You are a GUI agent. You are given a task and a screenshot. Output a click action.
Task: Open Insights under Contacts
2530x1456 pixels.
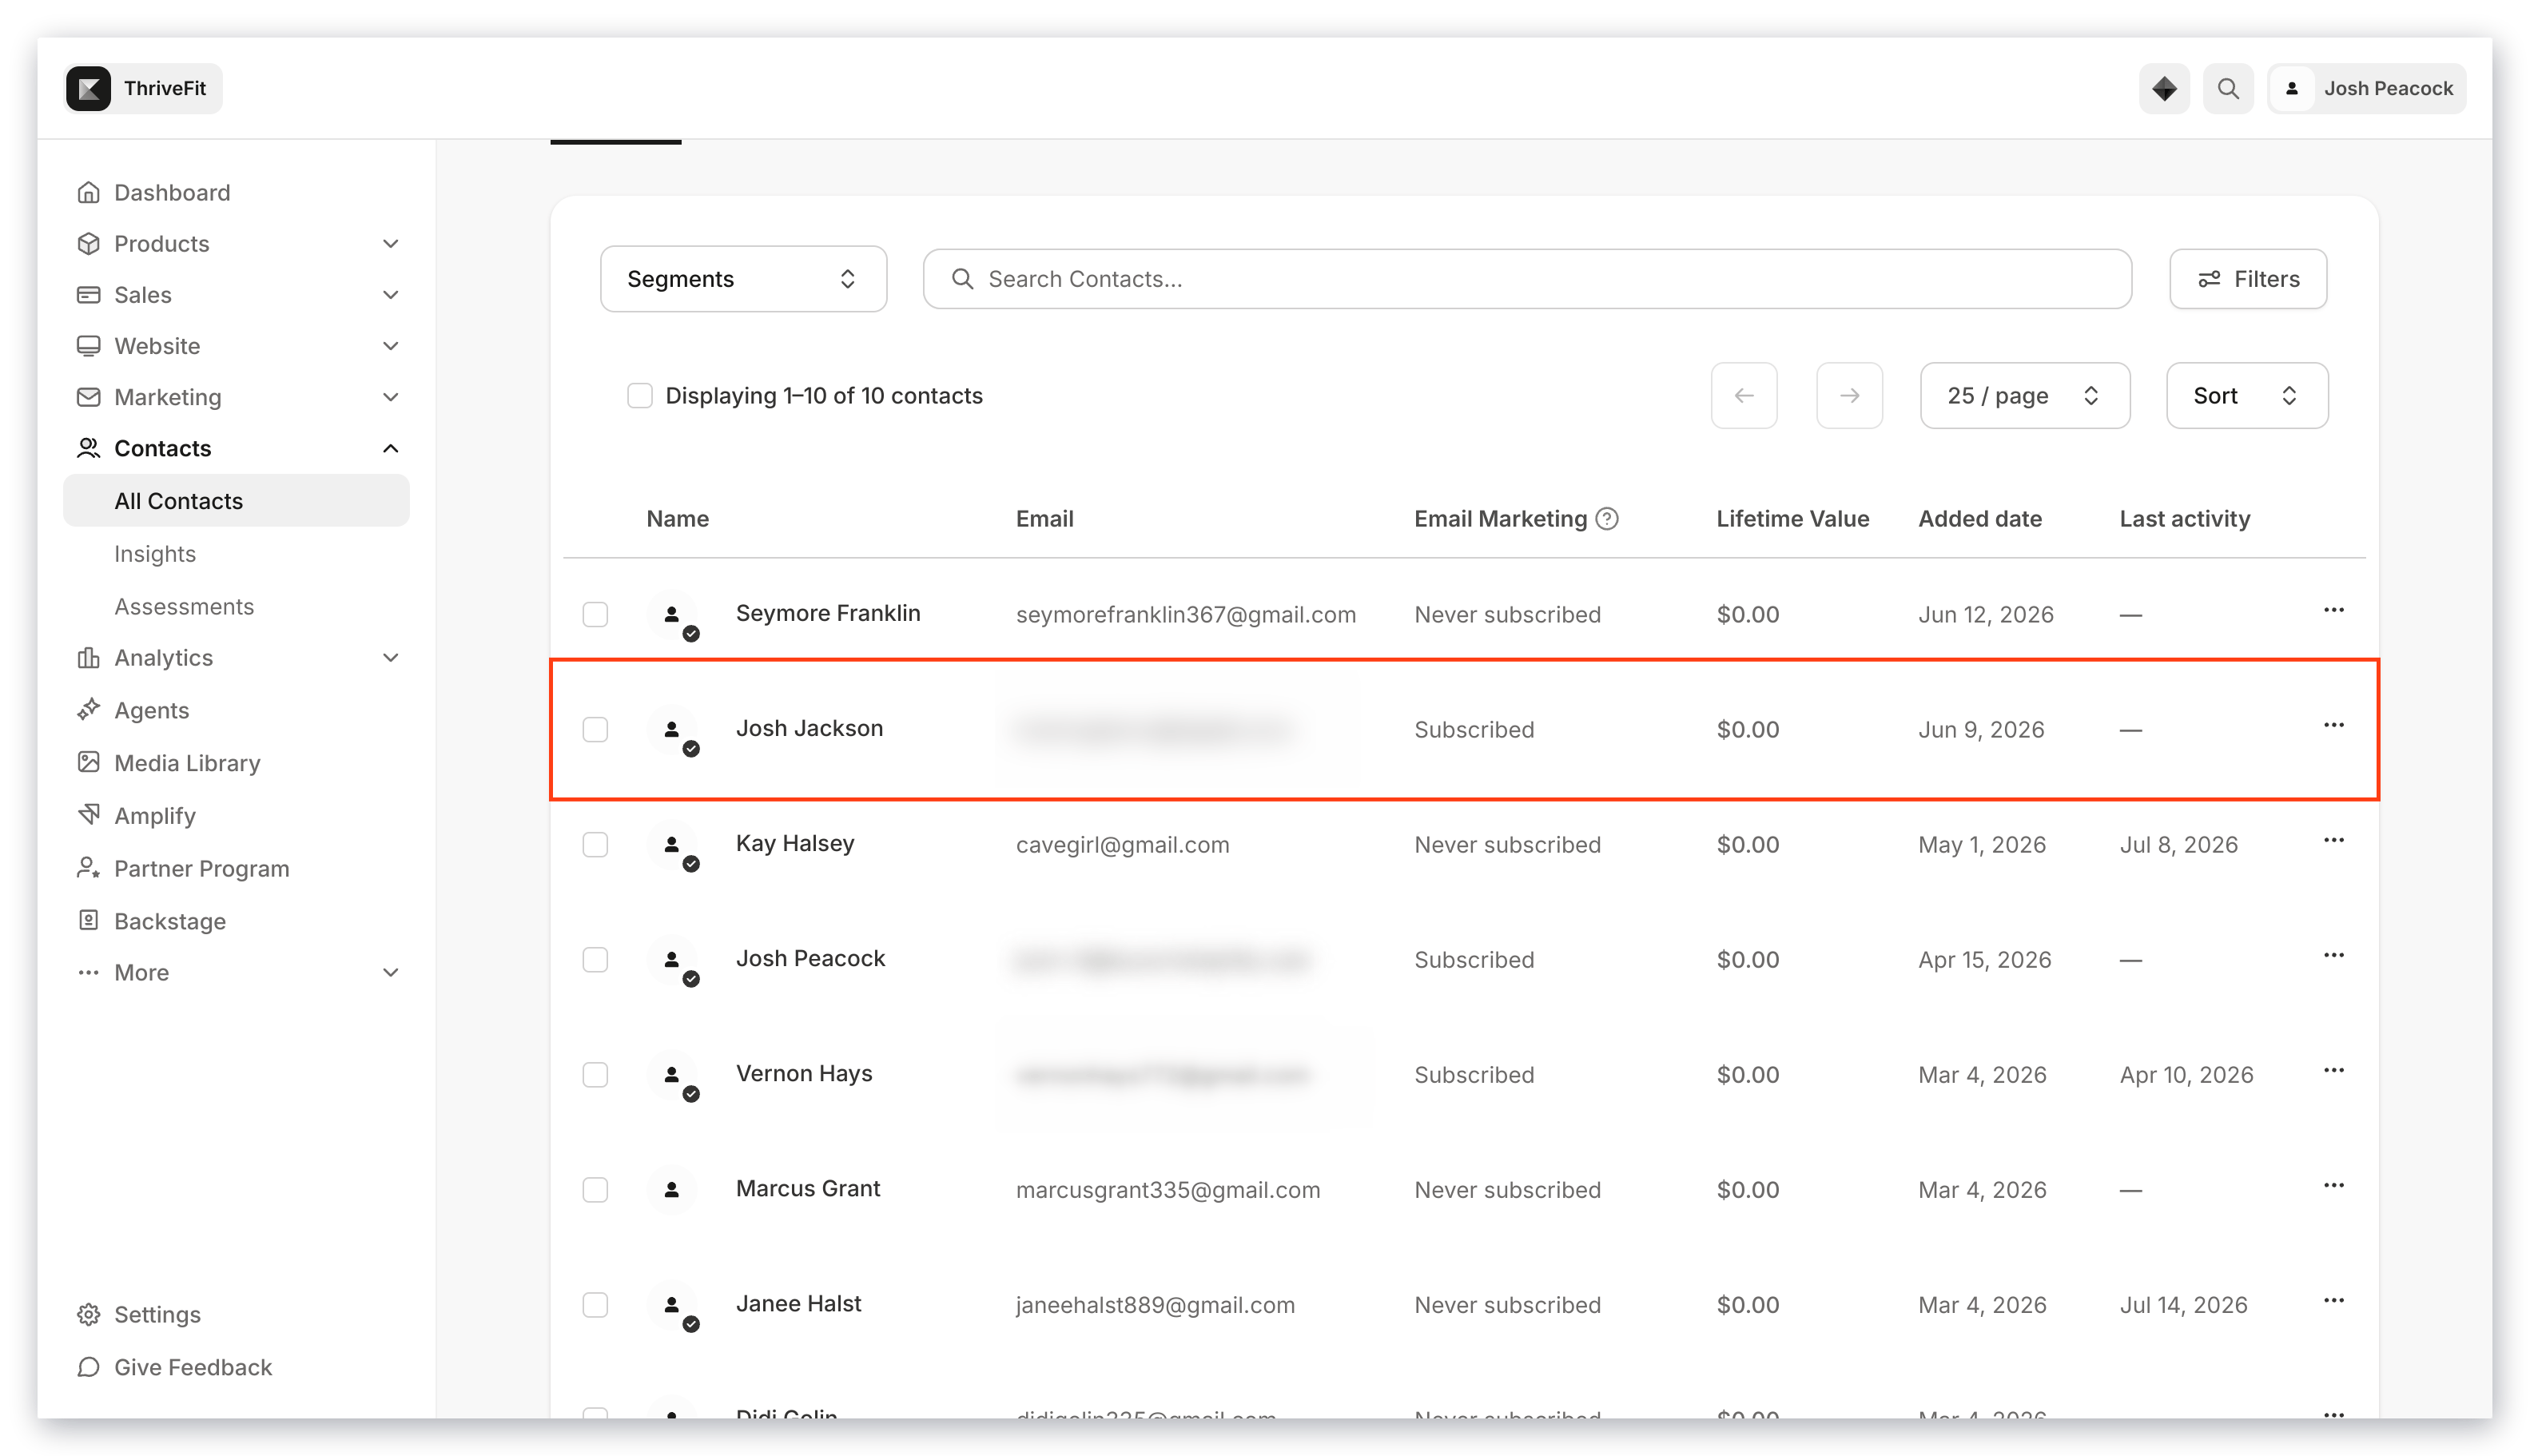pos(155,553)
